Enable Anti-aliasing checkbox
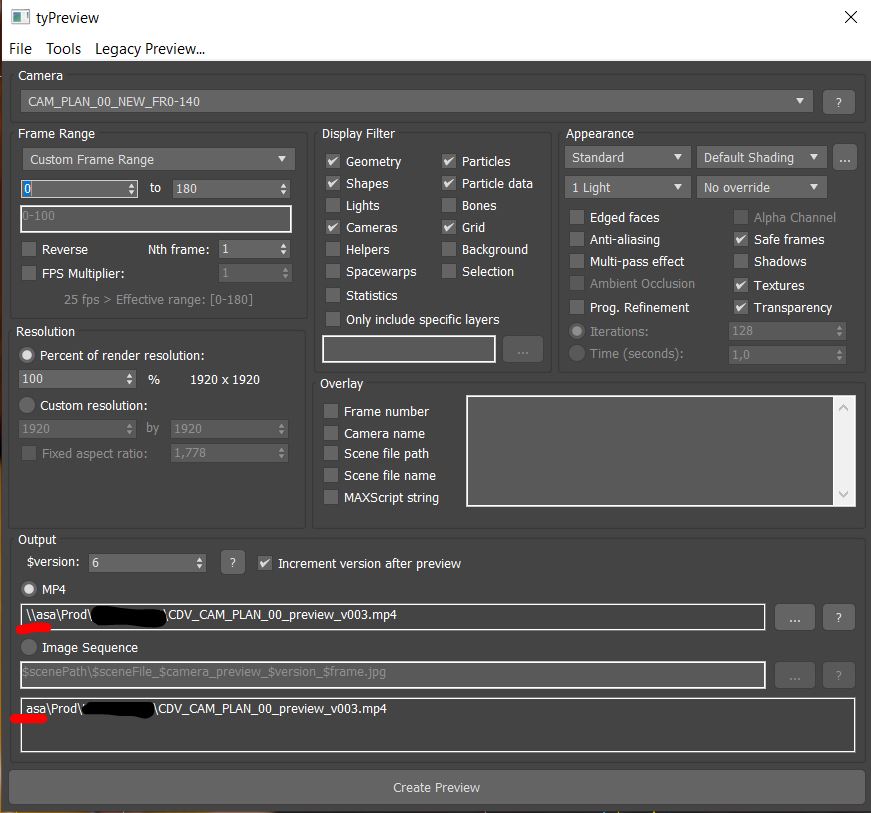This screenshot has width=871, height=813. tap(577, 239)
